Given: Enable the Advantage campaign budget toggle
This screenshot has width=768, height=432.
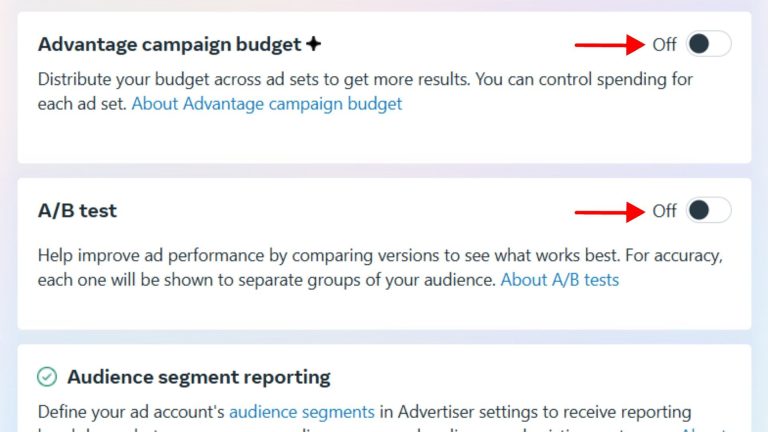Looking at the screenshot, I should (x=708, y=44).
